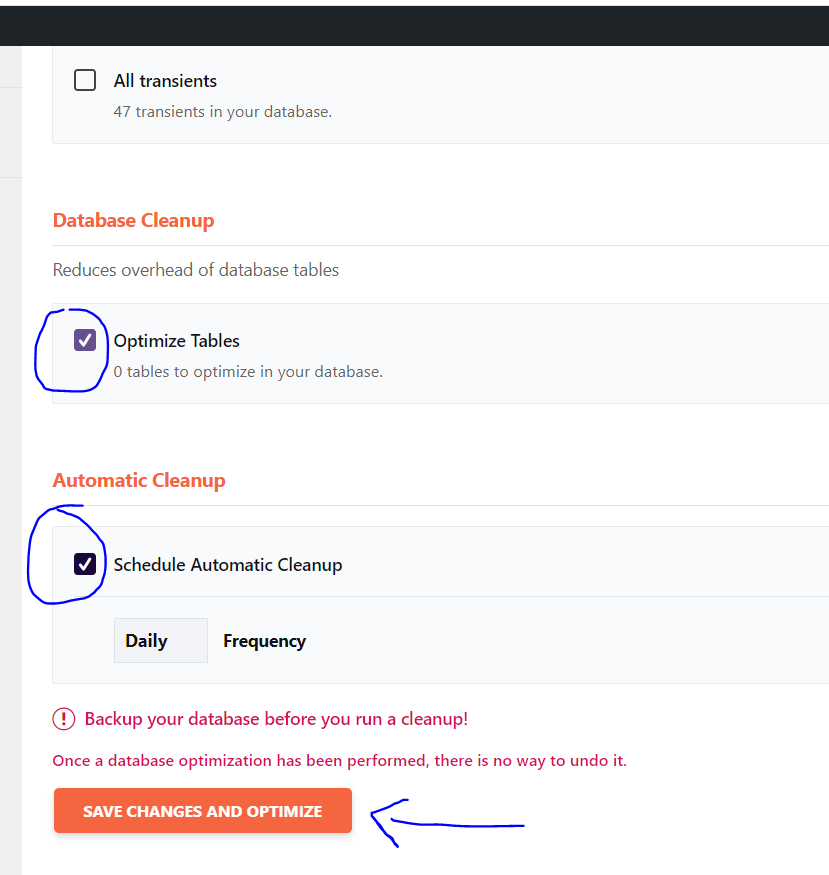Viewport: 829px width, 875px height.
Task: Click "47 transients in your database" text
Action: click(x=223, y=112)
